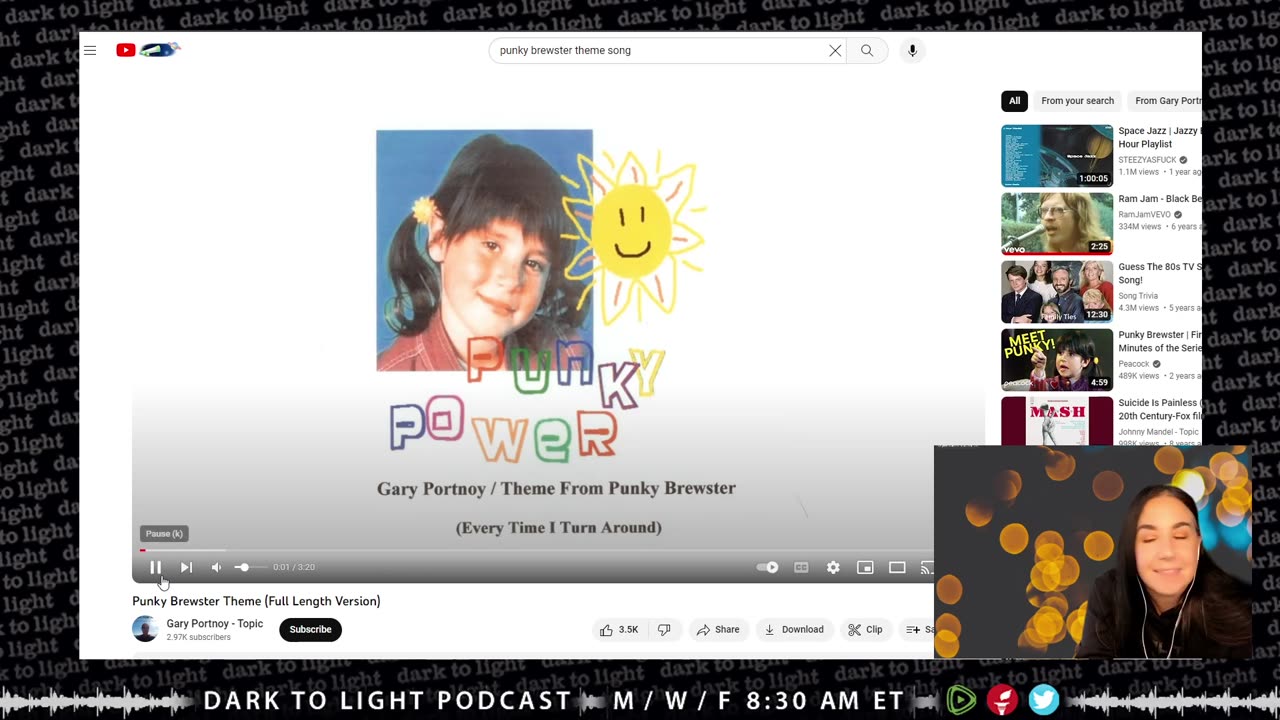Open MASH 'Suicide Is Painless' thumbnail
Image resolution: width=1280 pixels, height=720 pixels.
(x=1057, y=421)
